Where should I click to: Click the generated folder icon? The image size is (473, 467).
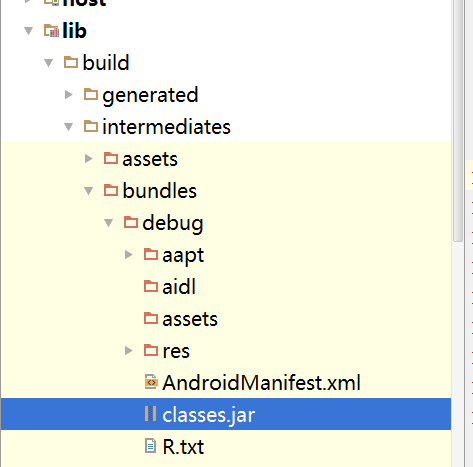point(91,94)
